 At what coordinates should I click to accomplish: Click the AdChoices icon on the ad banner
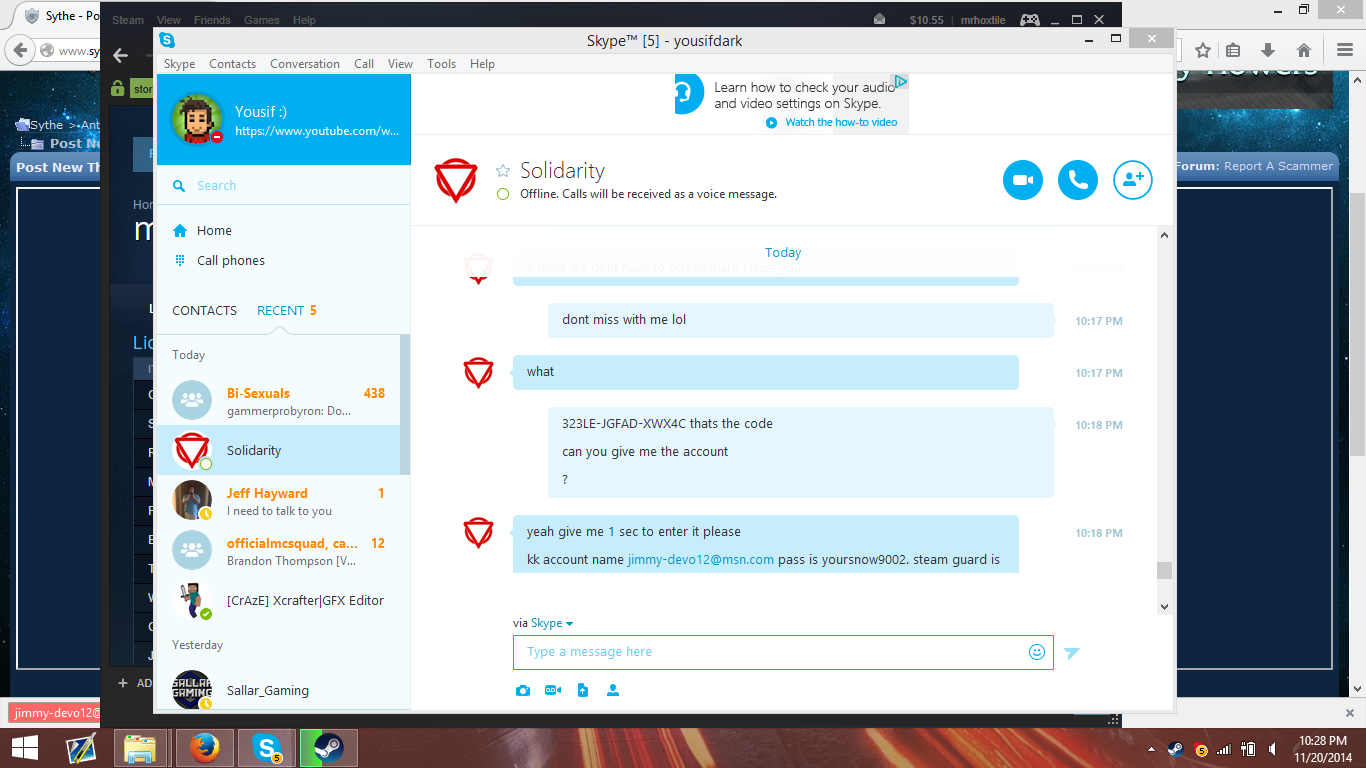(x=901, y=81)
